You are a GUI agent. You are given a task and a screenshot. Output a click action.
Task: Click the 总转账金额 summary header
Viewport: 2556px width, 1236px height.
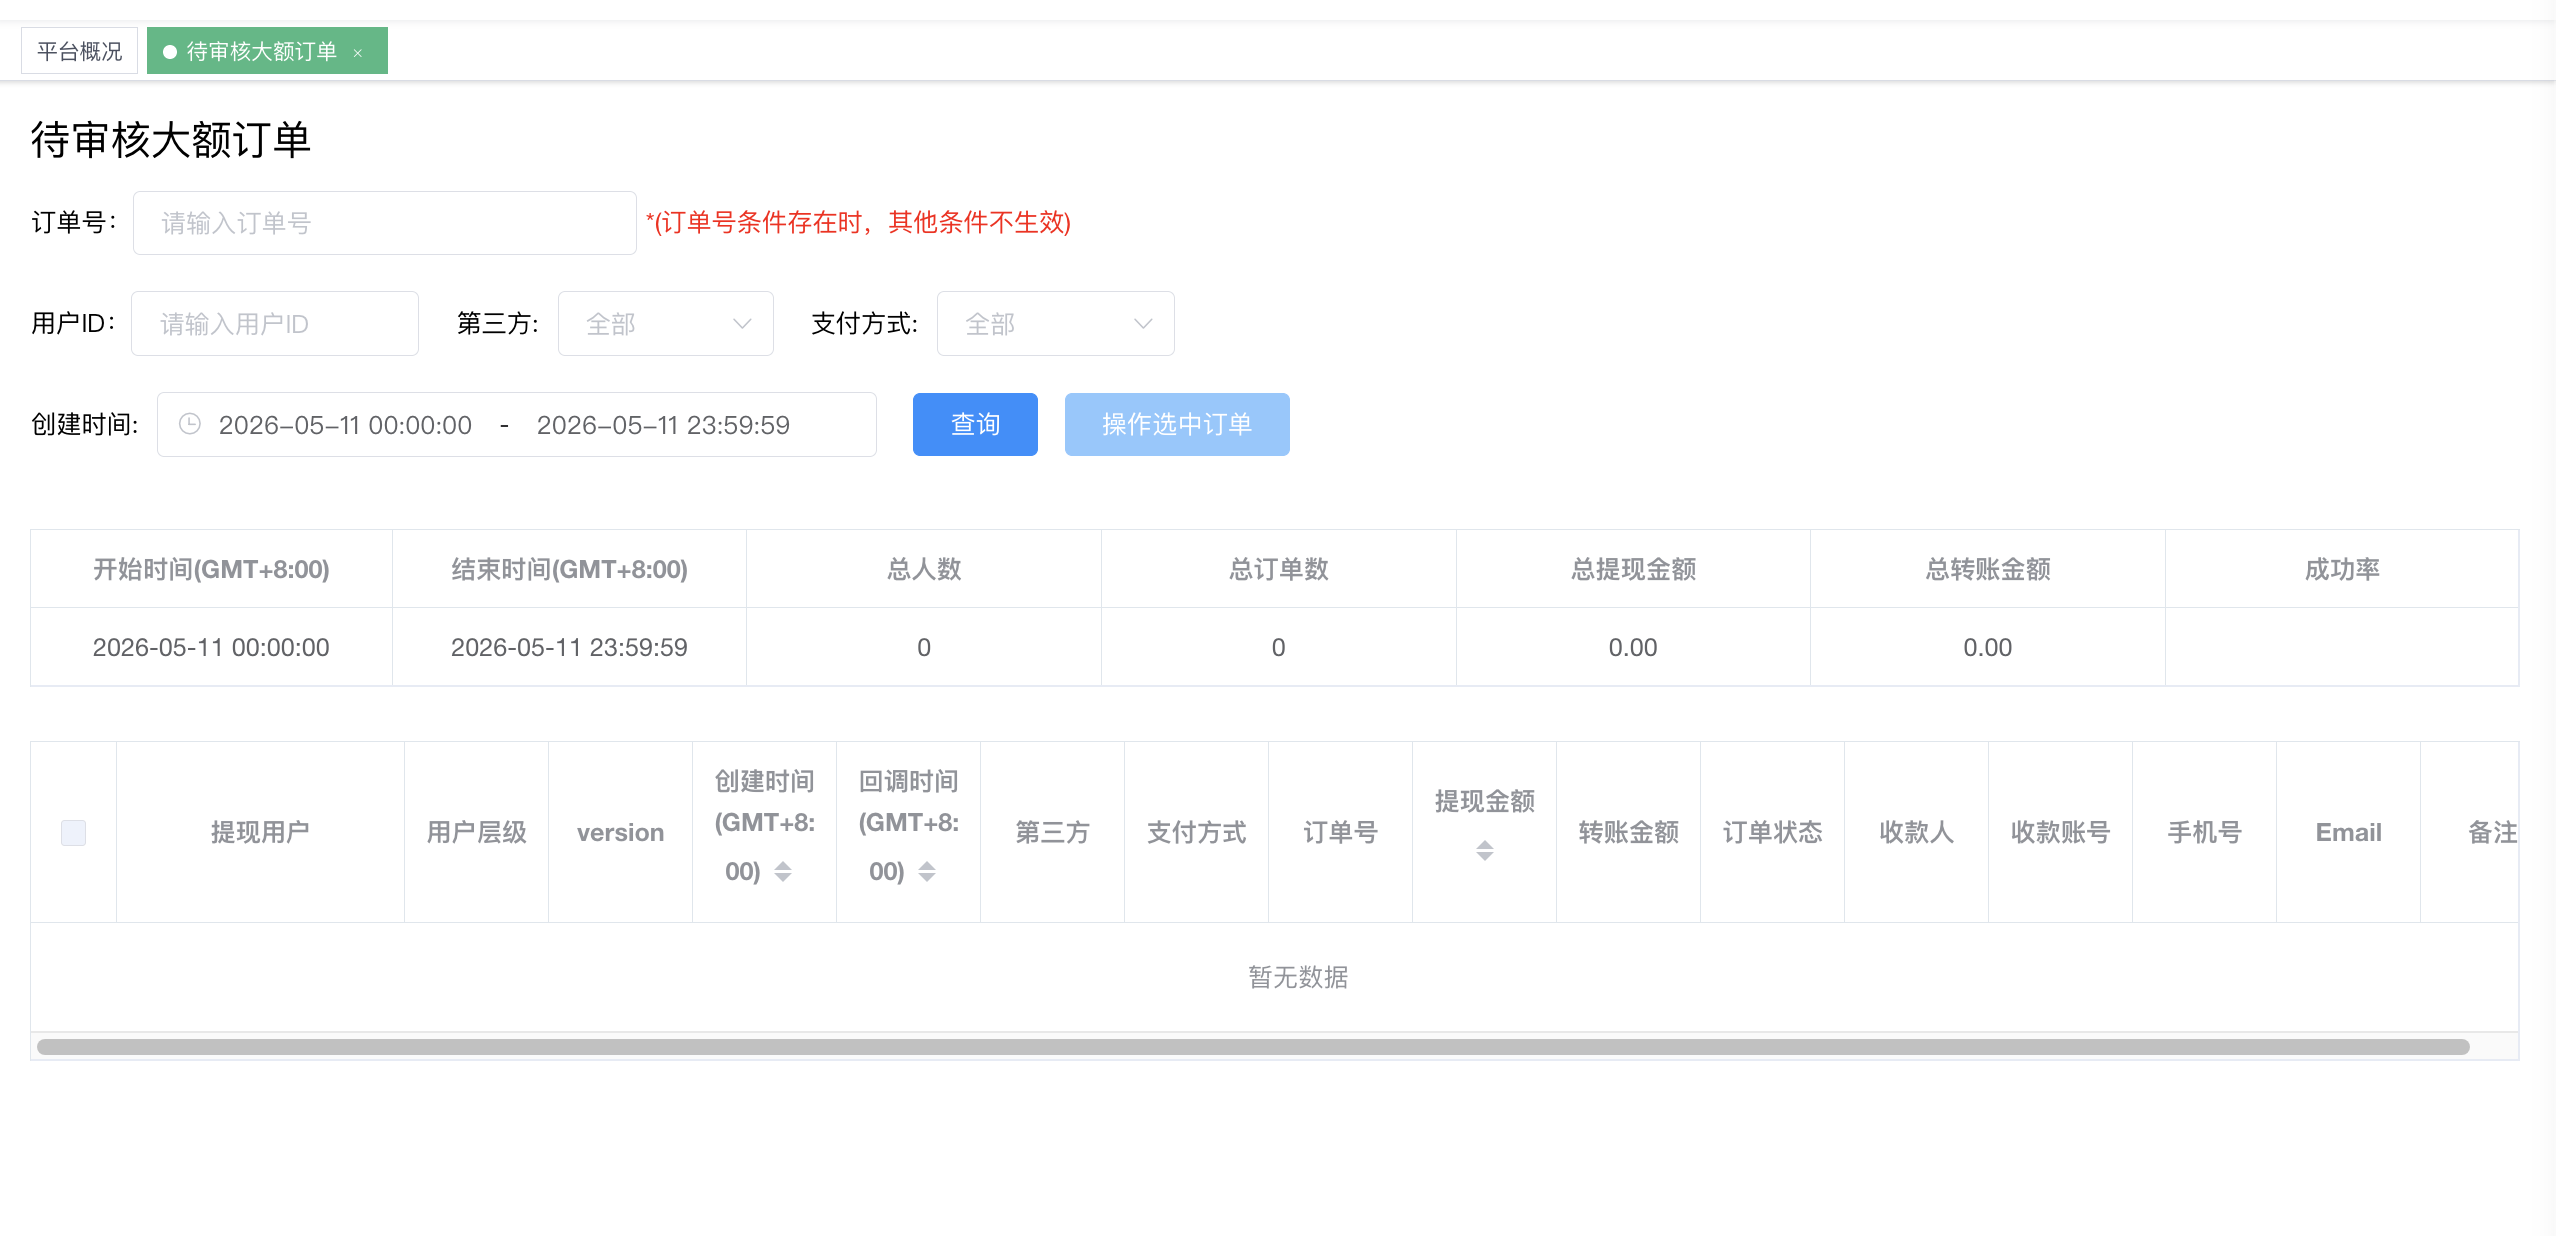tap(1988, 569)
